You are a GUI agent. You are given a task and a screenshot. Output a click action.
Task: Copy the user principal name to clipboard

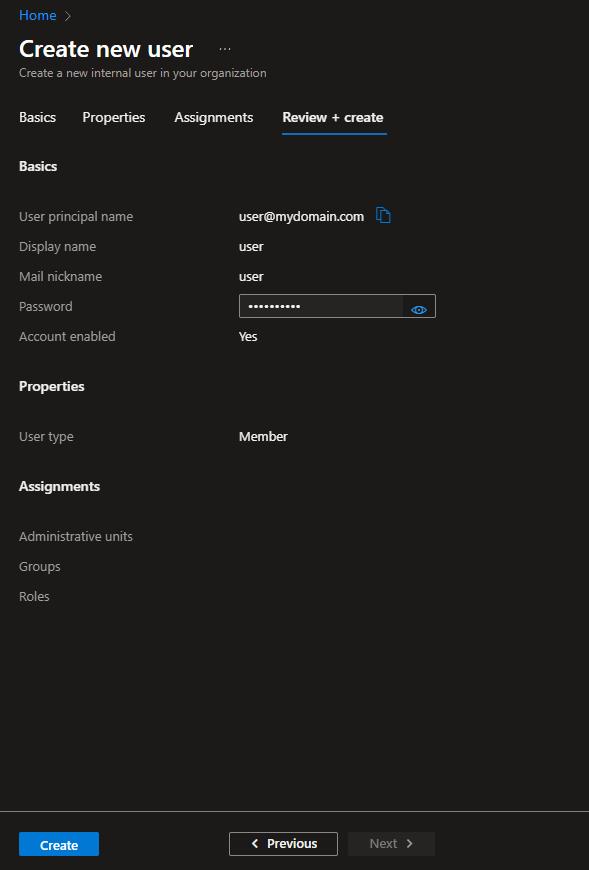click(383, 215)
